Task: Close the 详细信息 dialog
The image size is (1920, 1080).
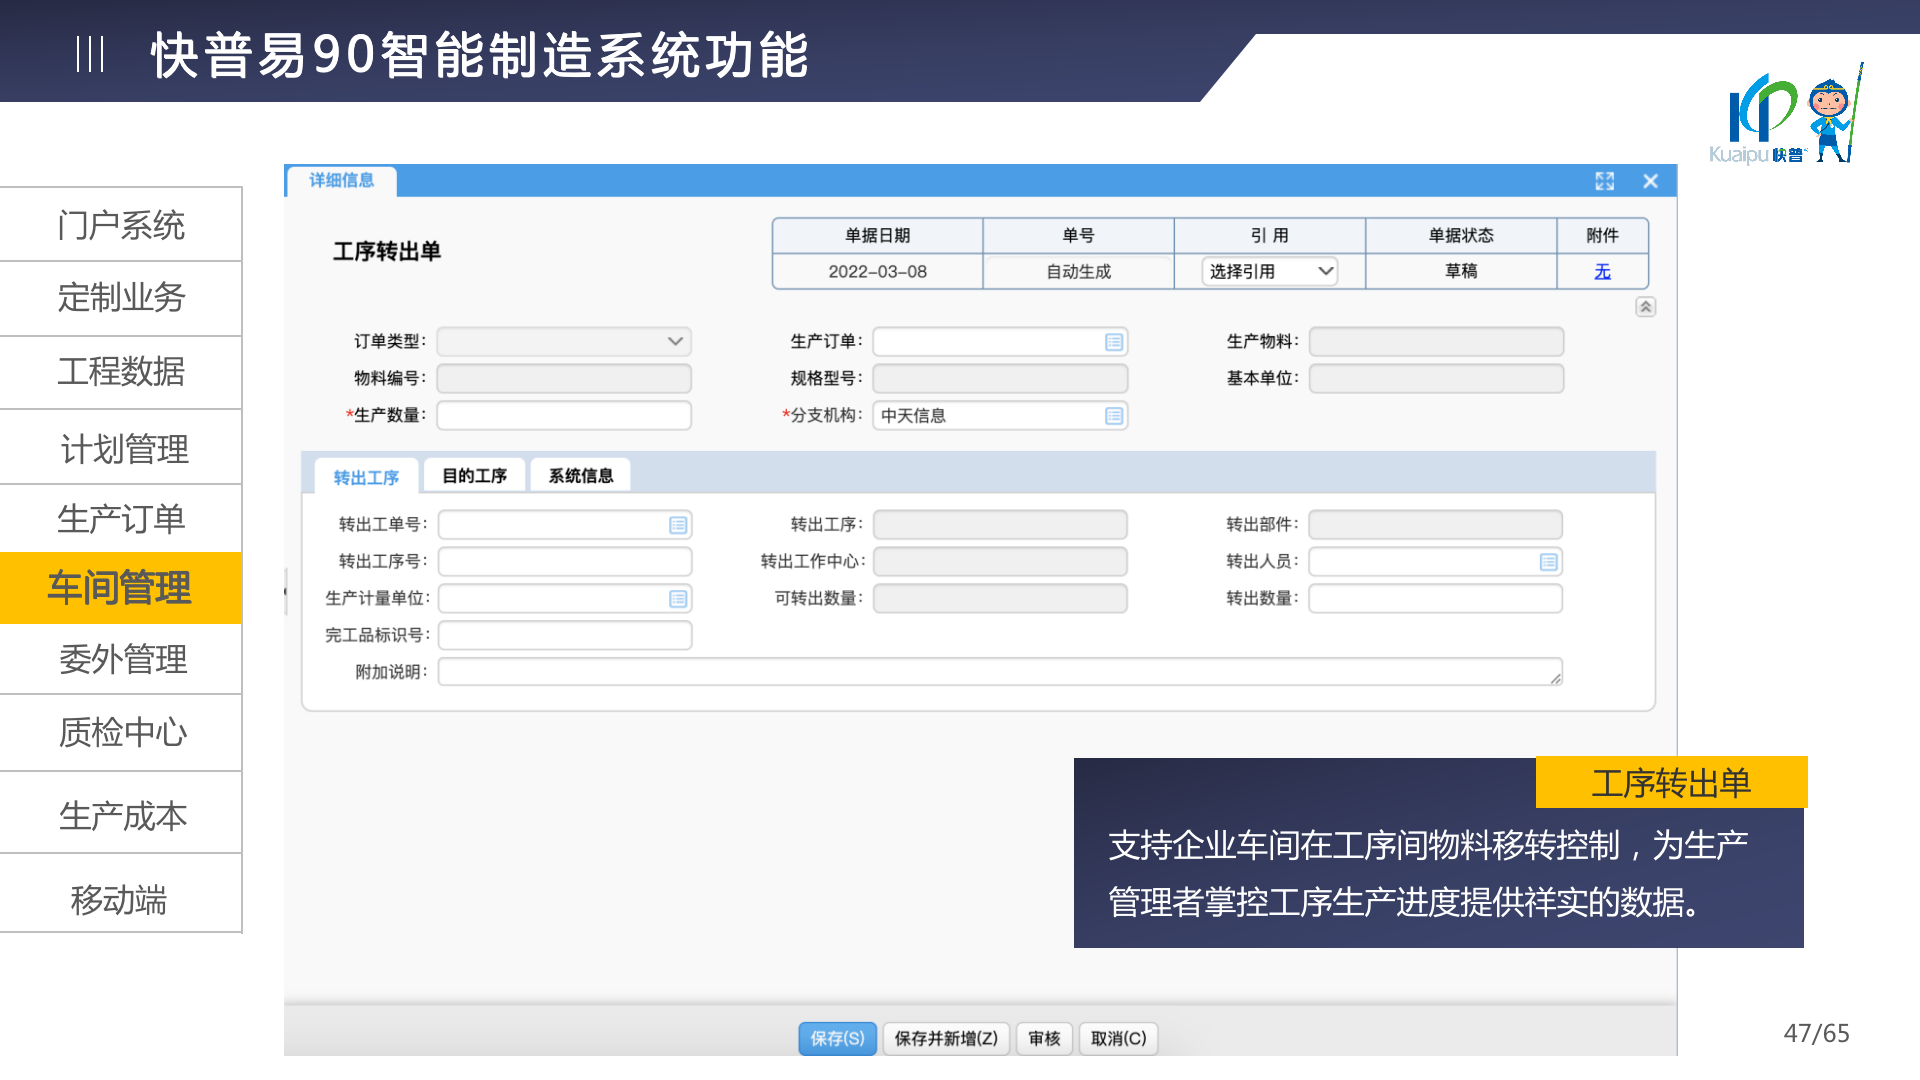Action: [x=1651, y=181]
